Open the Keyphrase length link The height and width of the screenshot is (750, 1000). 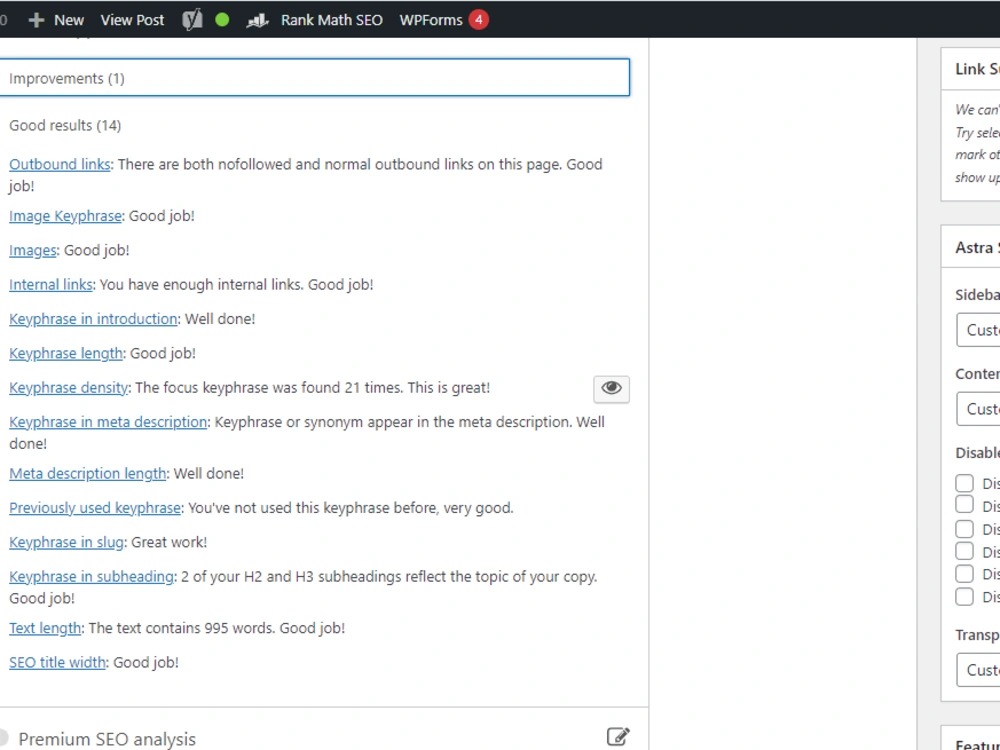click(66, 353)
